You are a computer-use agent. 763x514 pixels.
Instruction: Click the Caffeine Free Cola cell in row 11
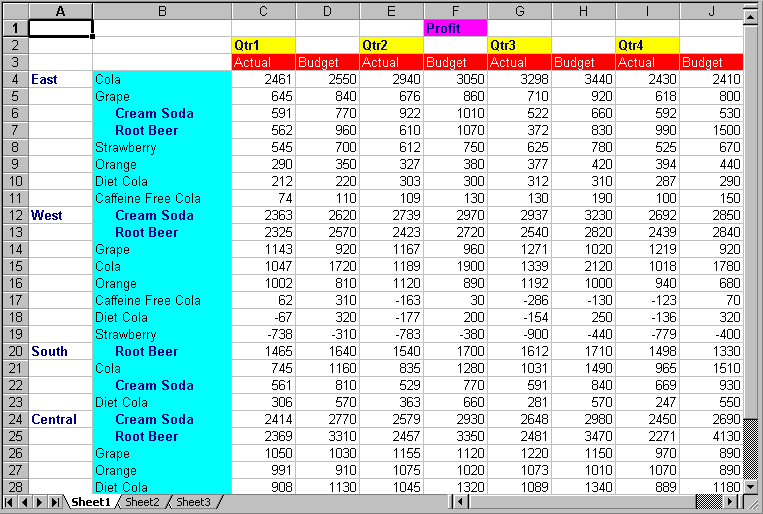pos(162,198)
